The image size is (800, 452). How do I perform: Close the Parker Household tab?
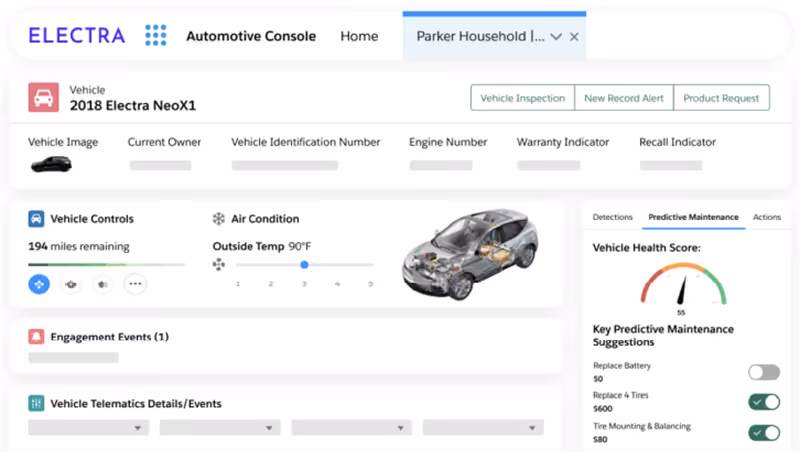tap(574, 37)
